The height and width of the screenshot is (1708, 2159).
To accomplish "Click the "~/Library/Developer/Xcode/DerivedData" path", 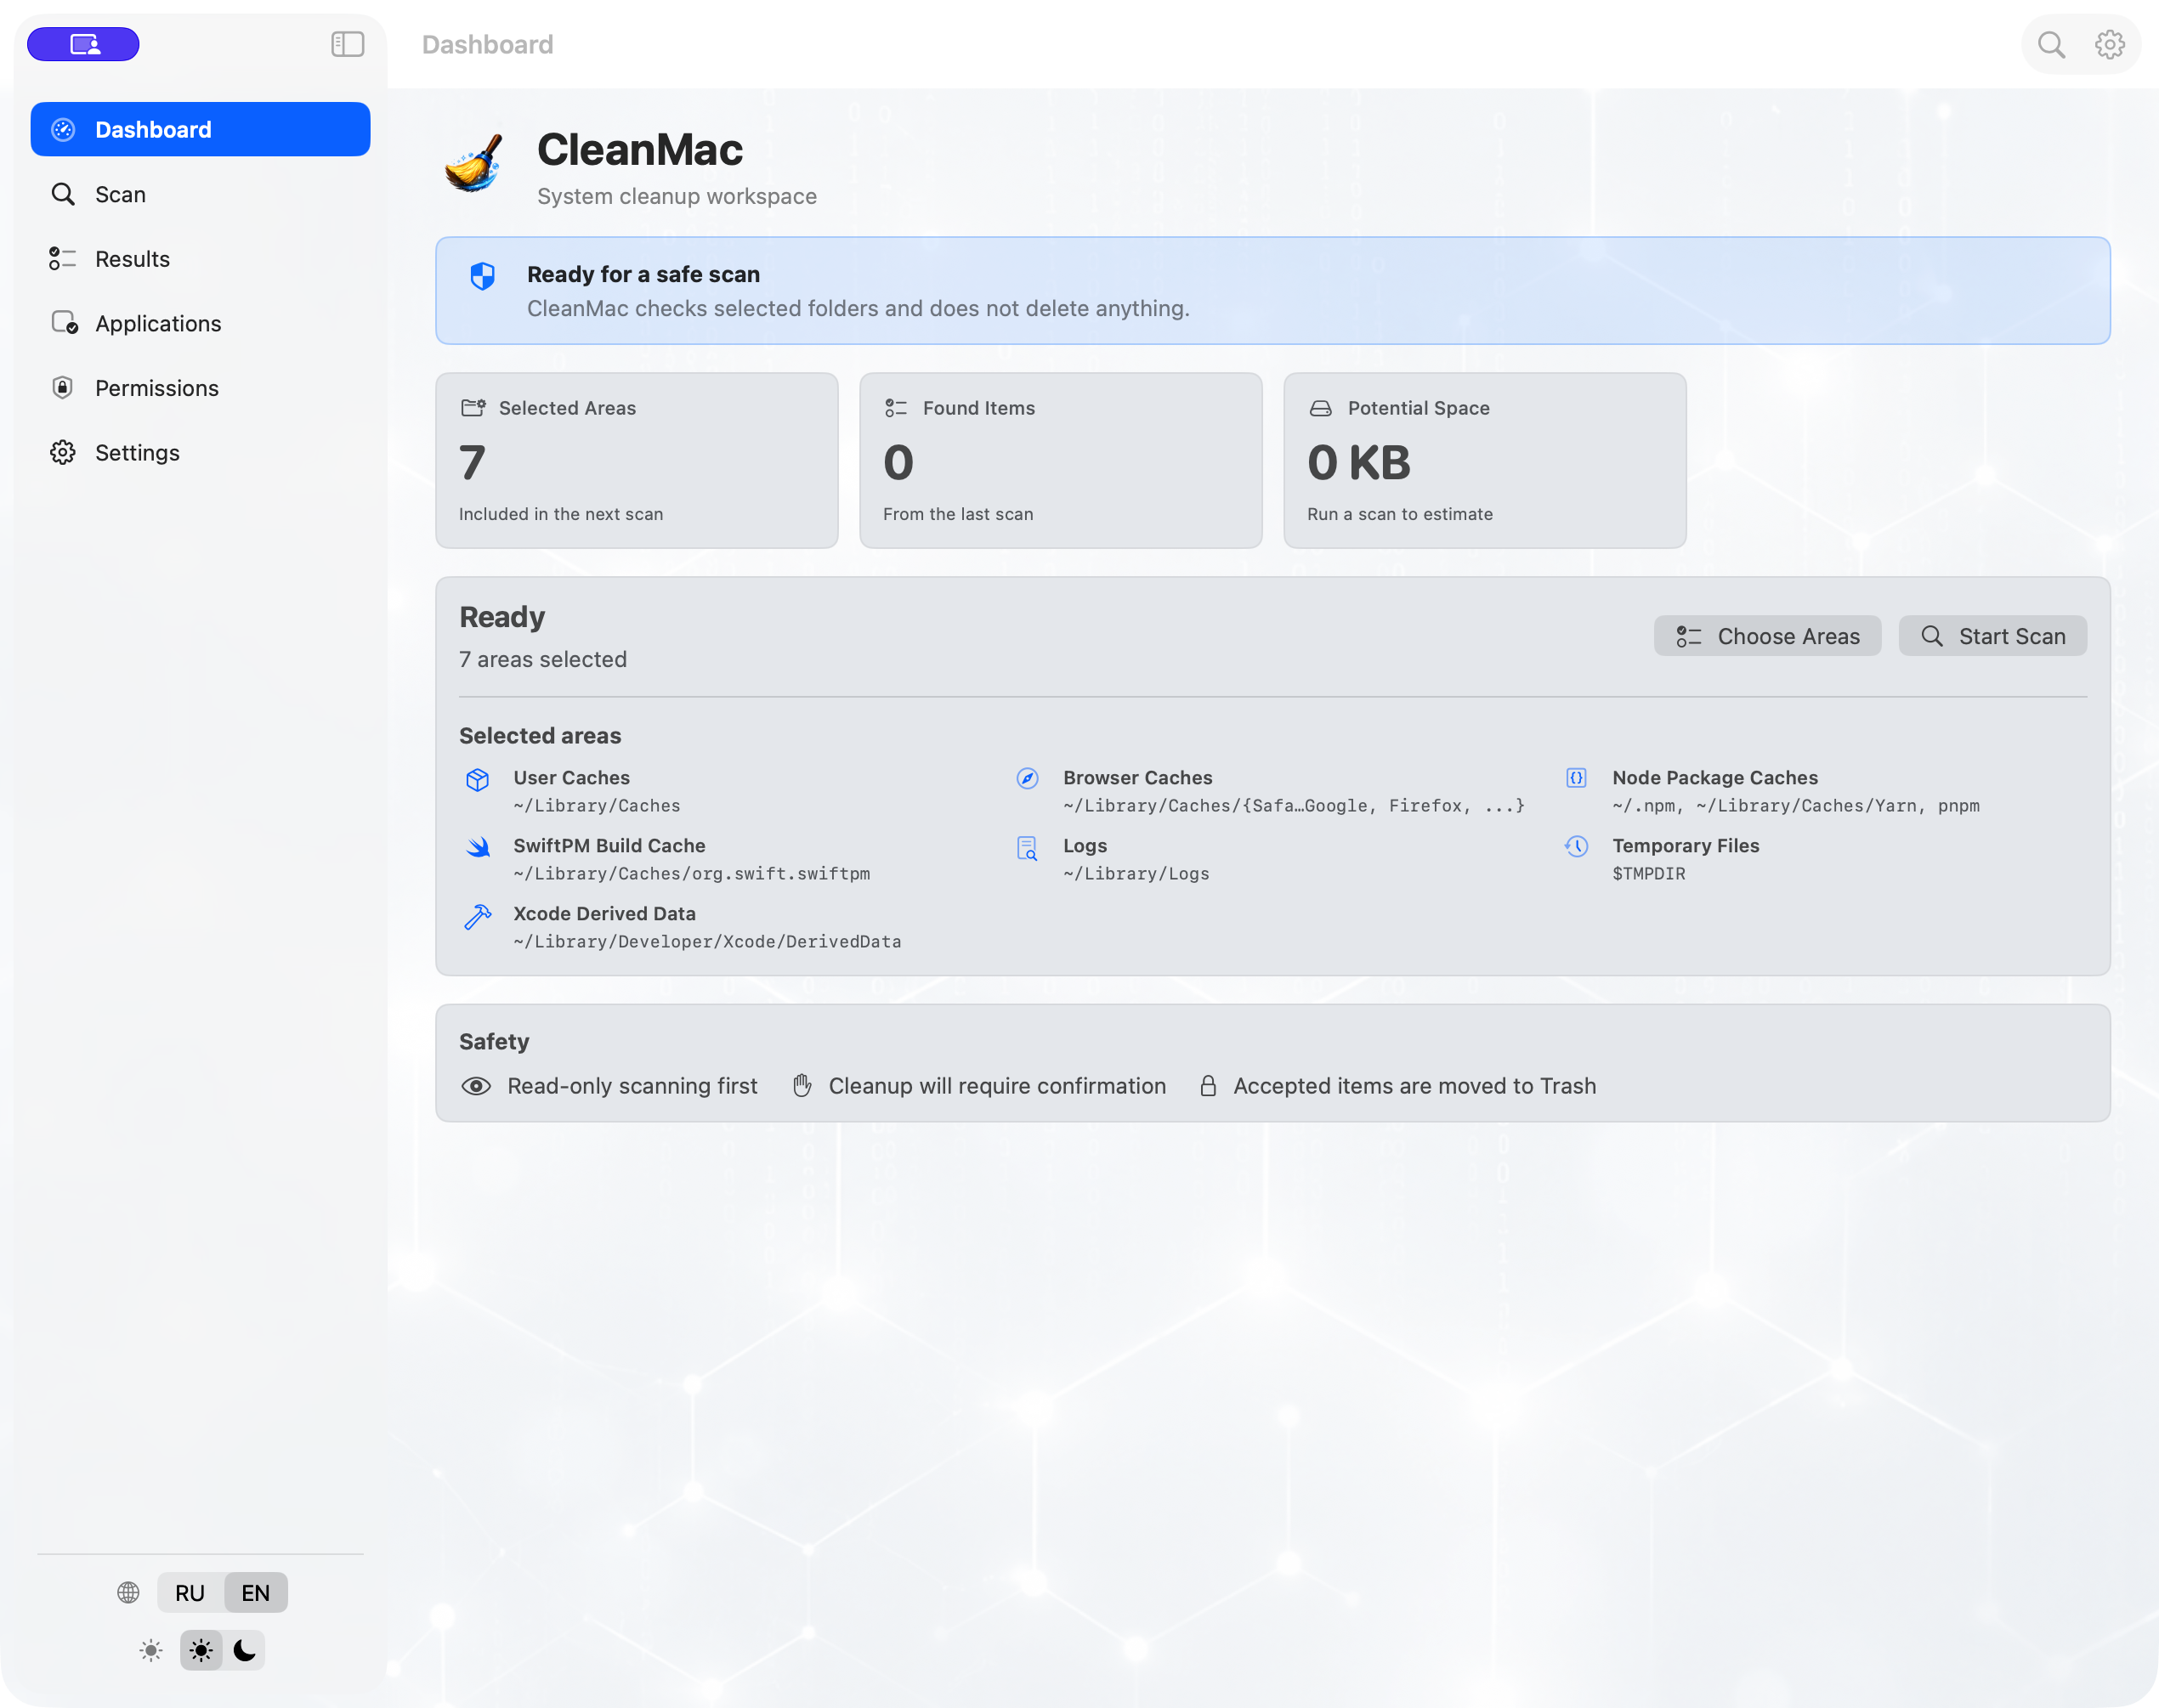I will click(x=707, y=942).
